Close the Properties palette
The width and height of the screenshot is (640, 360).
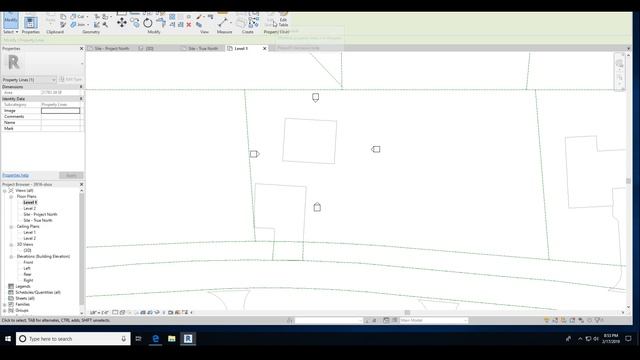[81, 49]
